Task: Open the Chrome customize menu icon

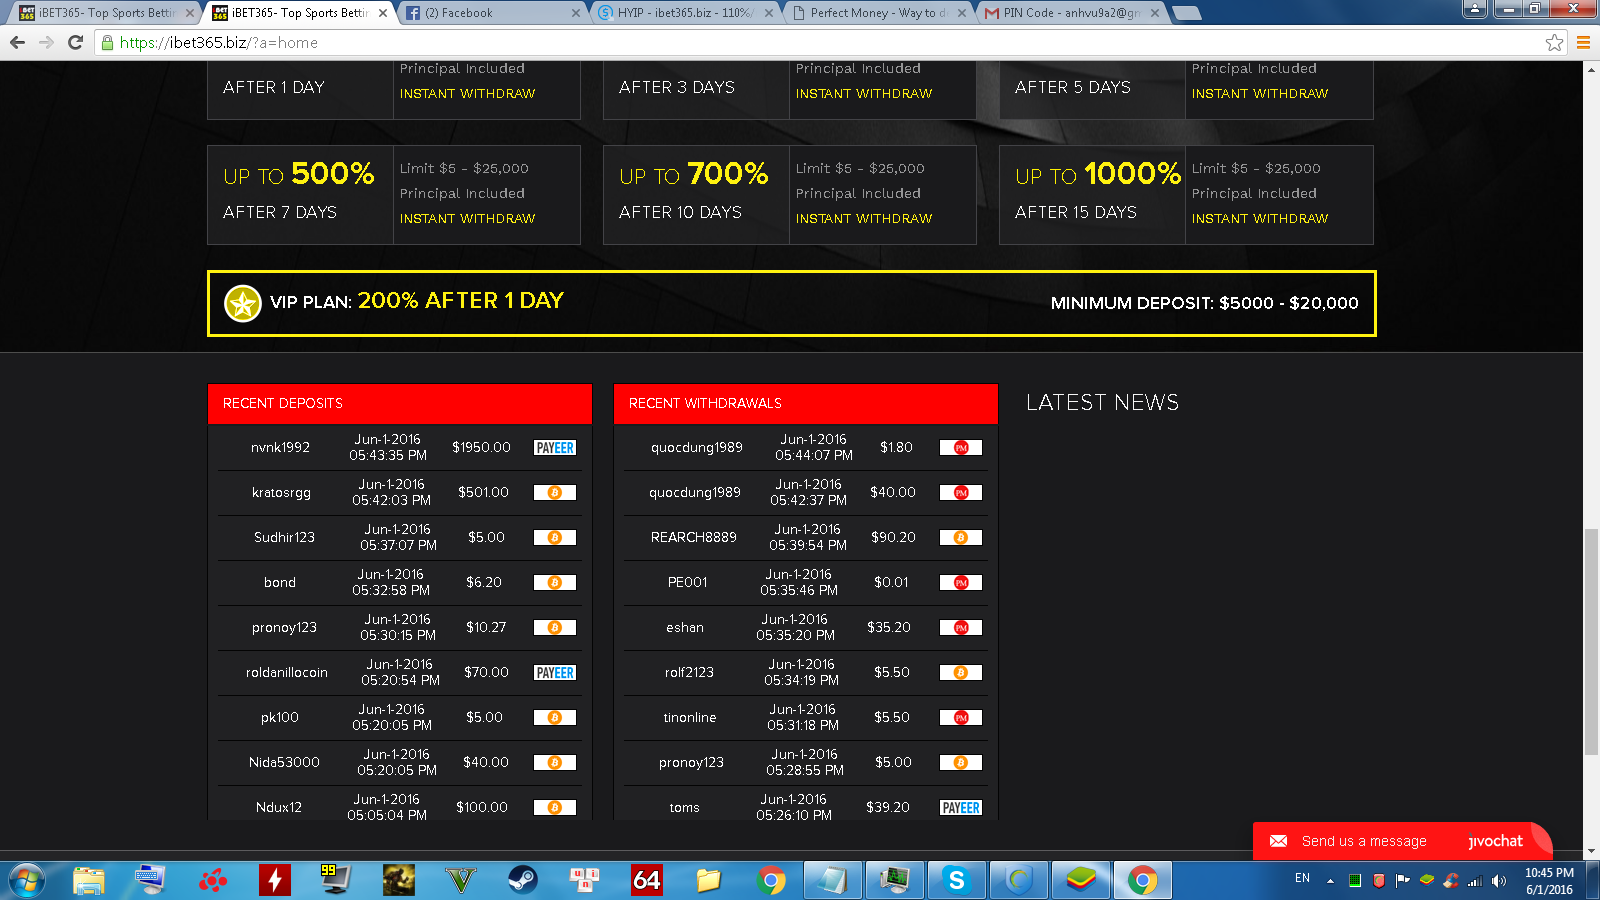Action: click(x=1583, y=43)
